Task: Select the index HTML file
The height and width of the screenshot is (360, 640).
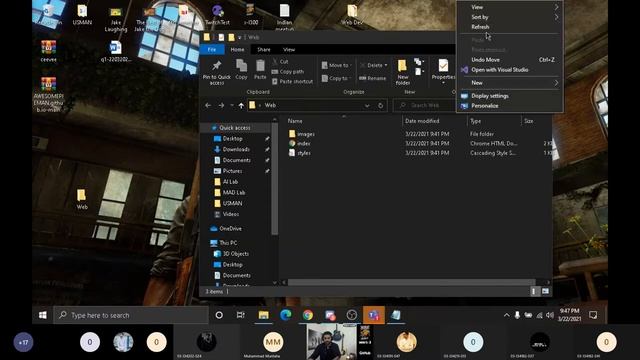Action: (299, 144)
